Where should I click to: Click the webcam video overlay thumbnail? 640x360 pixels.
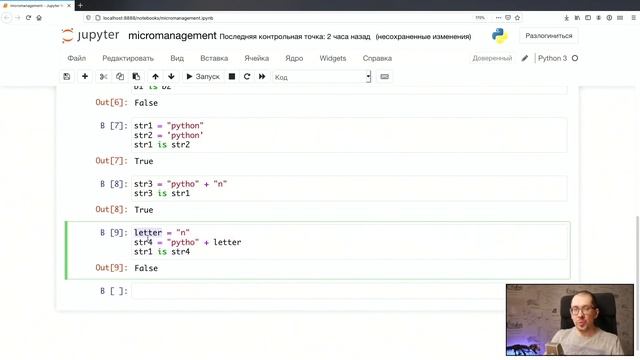point(570,320)
